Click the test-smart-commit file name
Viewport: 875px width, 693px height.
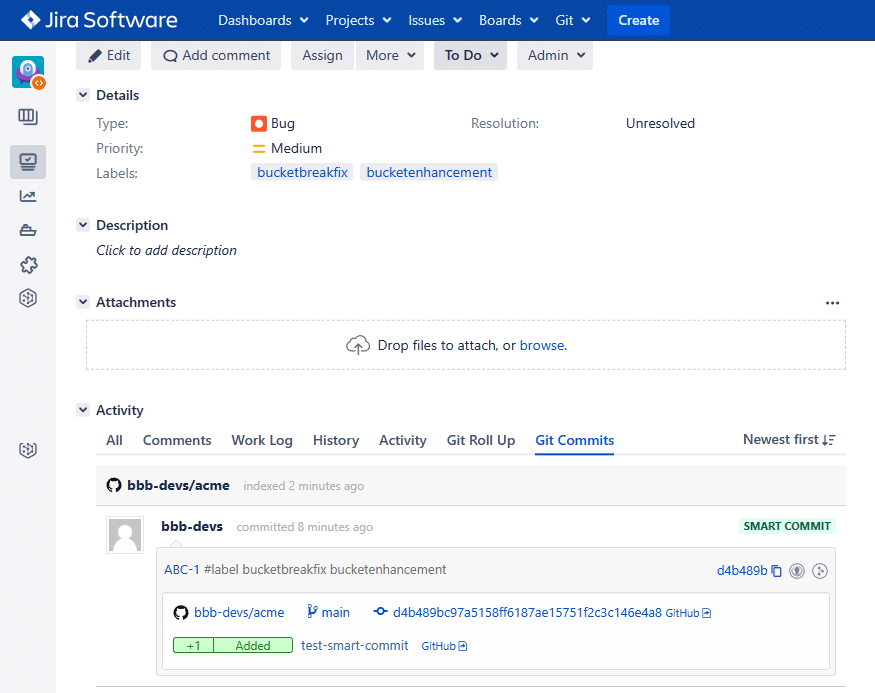coord(355,646)
